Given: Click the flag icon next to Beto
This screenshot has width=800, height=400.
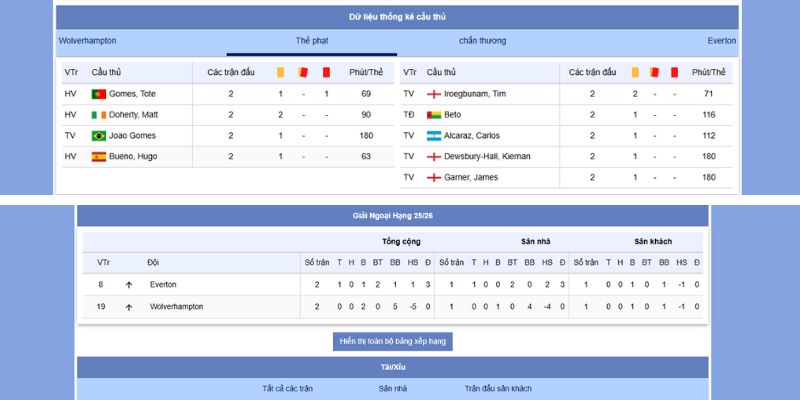Looking at the screenshot, I should click(x=434, y=115).
